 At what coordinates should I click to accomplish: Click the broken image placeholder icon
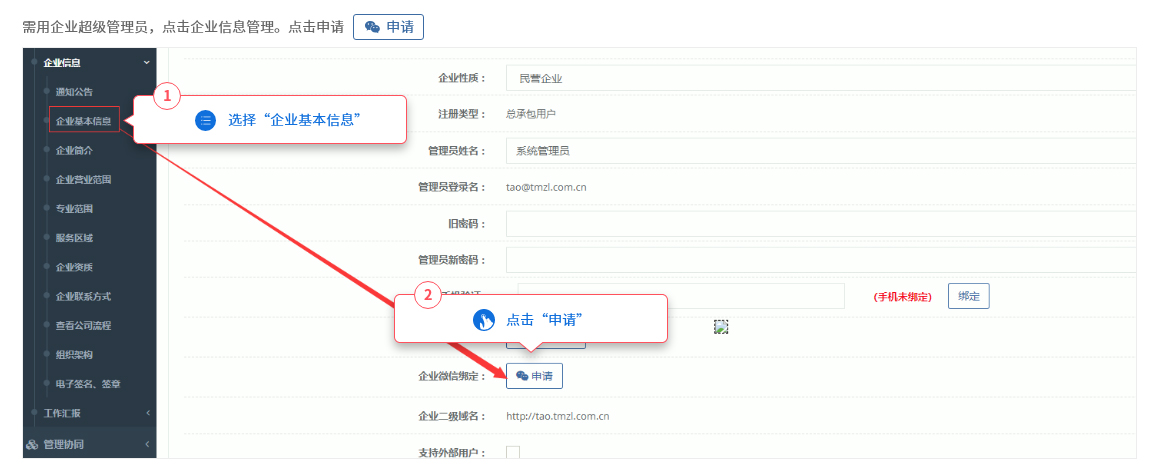722,327
